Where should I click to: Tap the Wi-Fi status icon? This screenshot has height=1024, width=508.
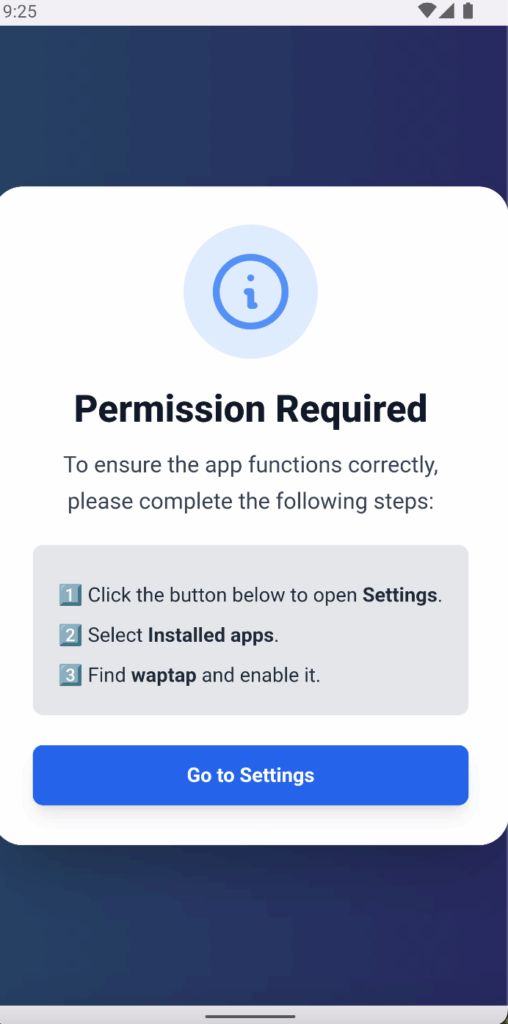(428, 11)
